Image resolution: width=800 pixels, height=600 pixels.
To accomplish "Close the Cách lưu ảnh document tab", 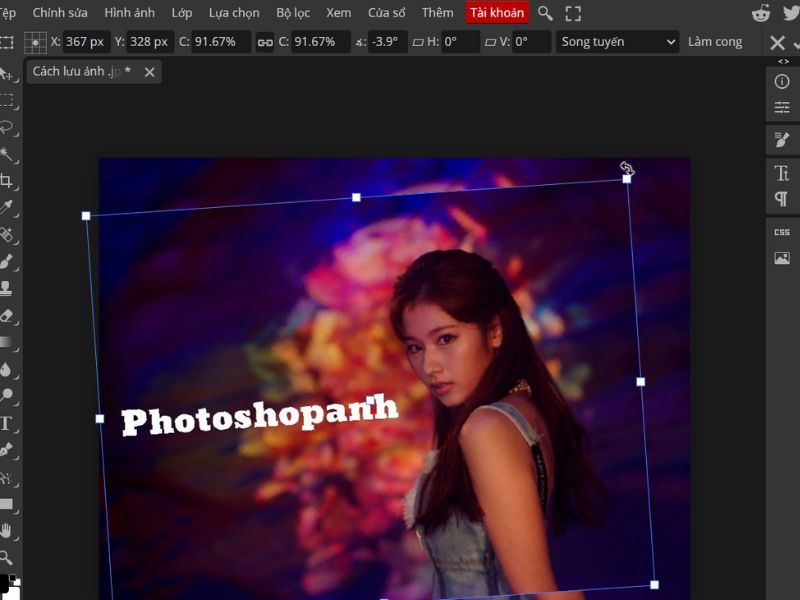I will pyautogui.click(x=149, y=72).
